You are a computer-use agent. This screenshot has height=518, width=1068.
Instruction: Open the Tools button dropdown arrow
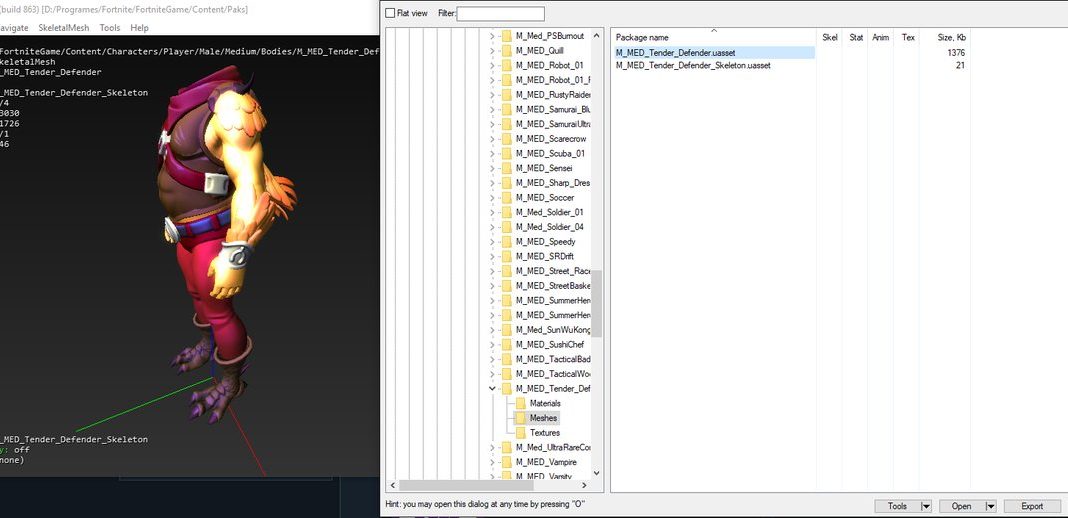pos(926,506)
